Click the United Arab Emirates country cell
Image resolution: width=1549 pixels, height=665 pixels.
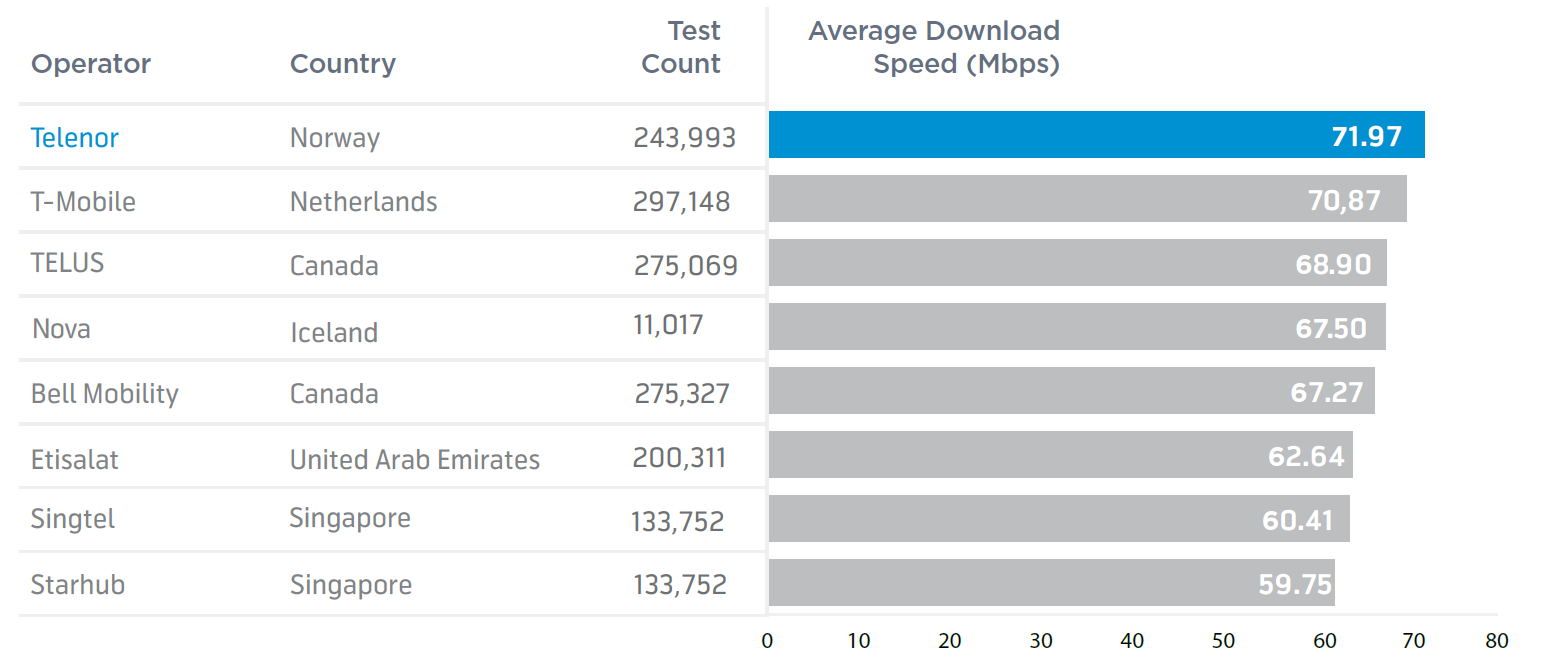[x=414, y=459]
